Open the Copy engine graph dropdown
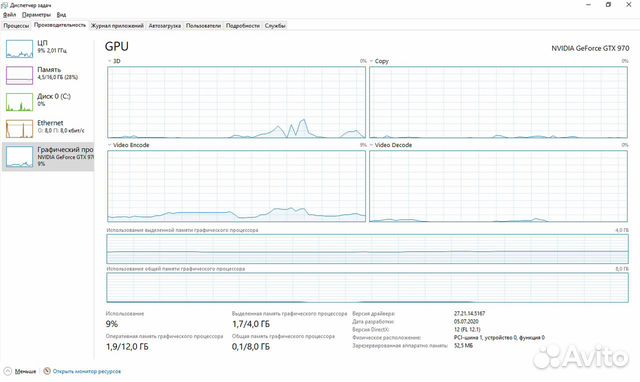 pos(371,61)
